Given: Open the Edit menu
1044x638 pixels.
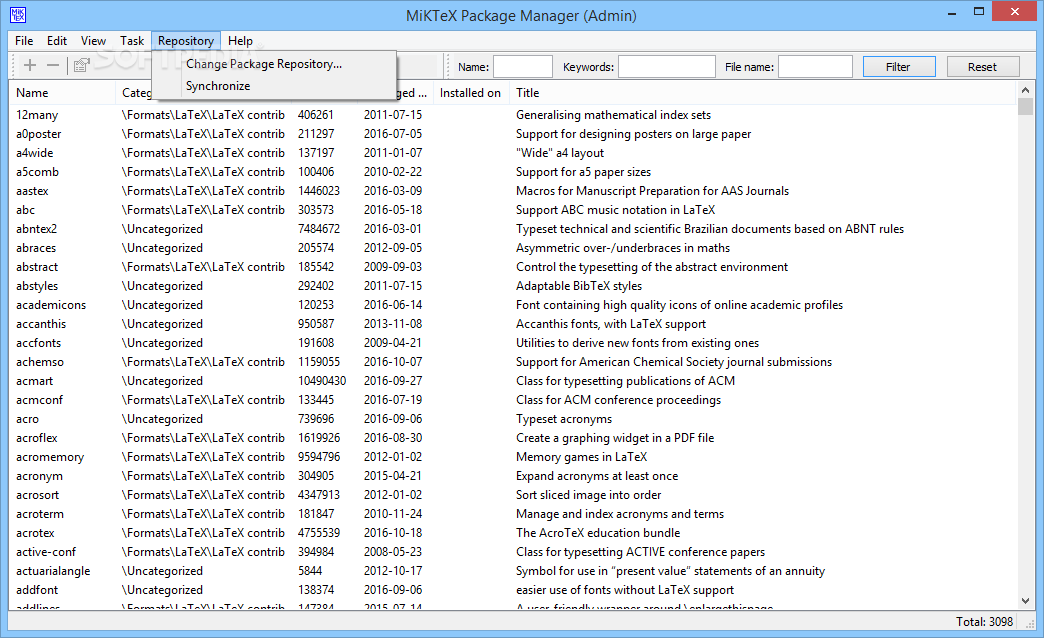Looking at the screenshot, I should click(57, 41).
